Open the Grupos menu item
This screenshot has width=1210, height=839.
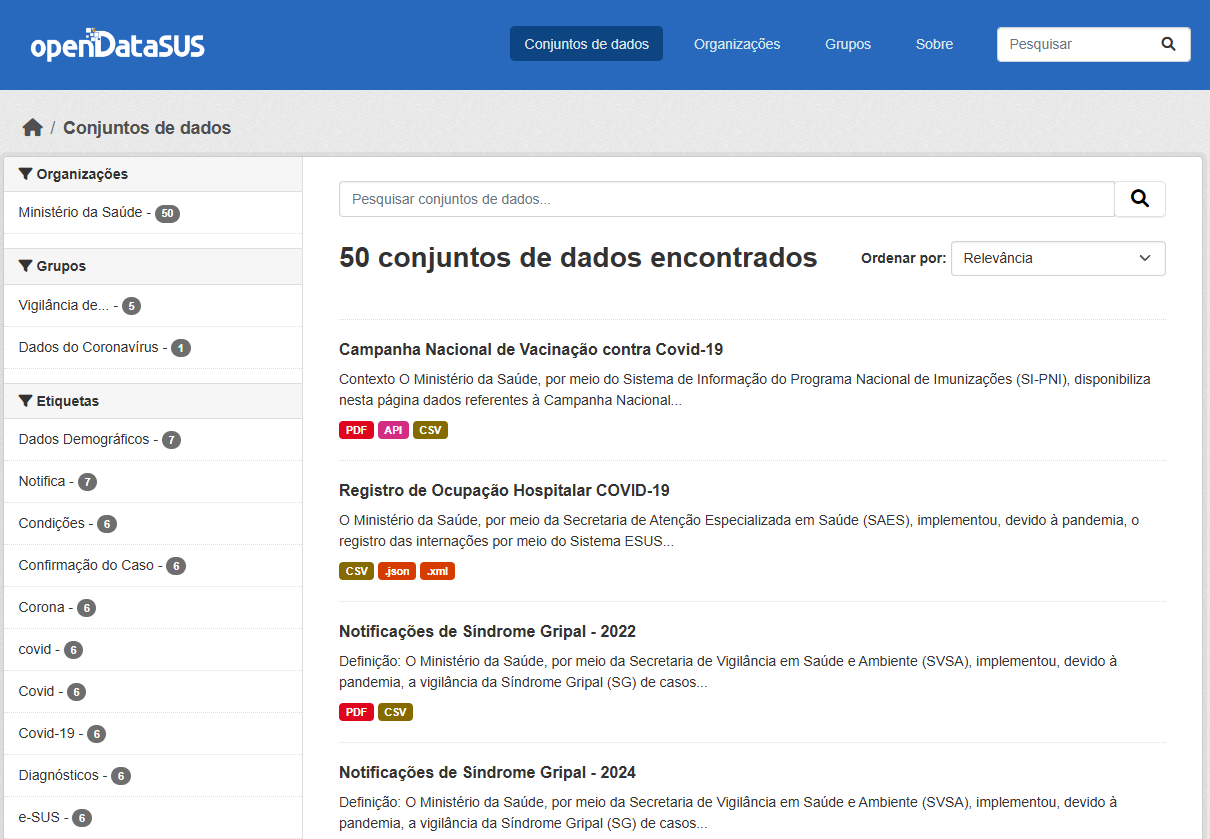848,44
